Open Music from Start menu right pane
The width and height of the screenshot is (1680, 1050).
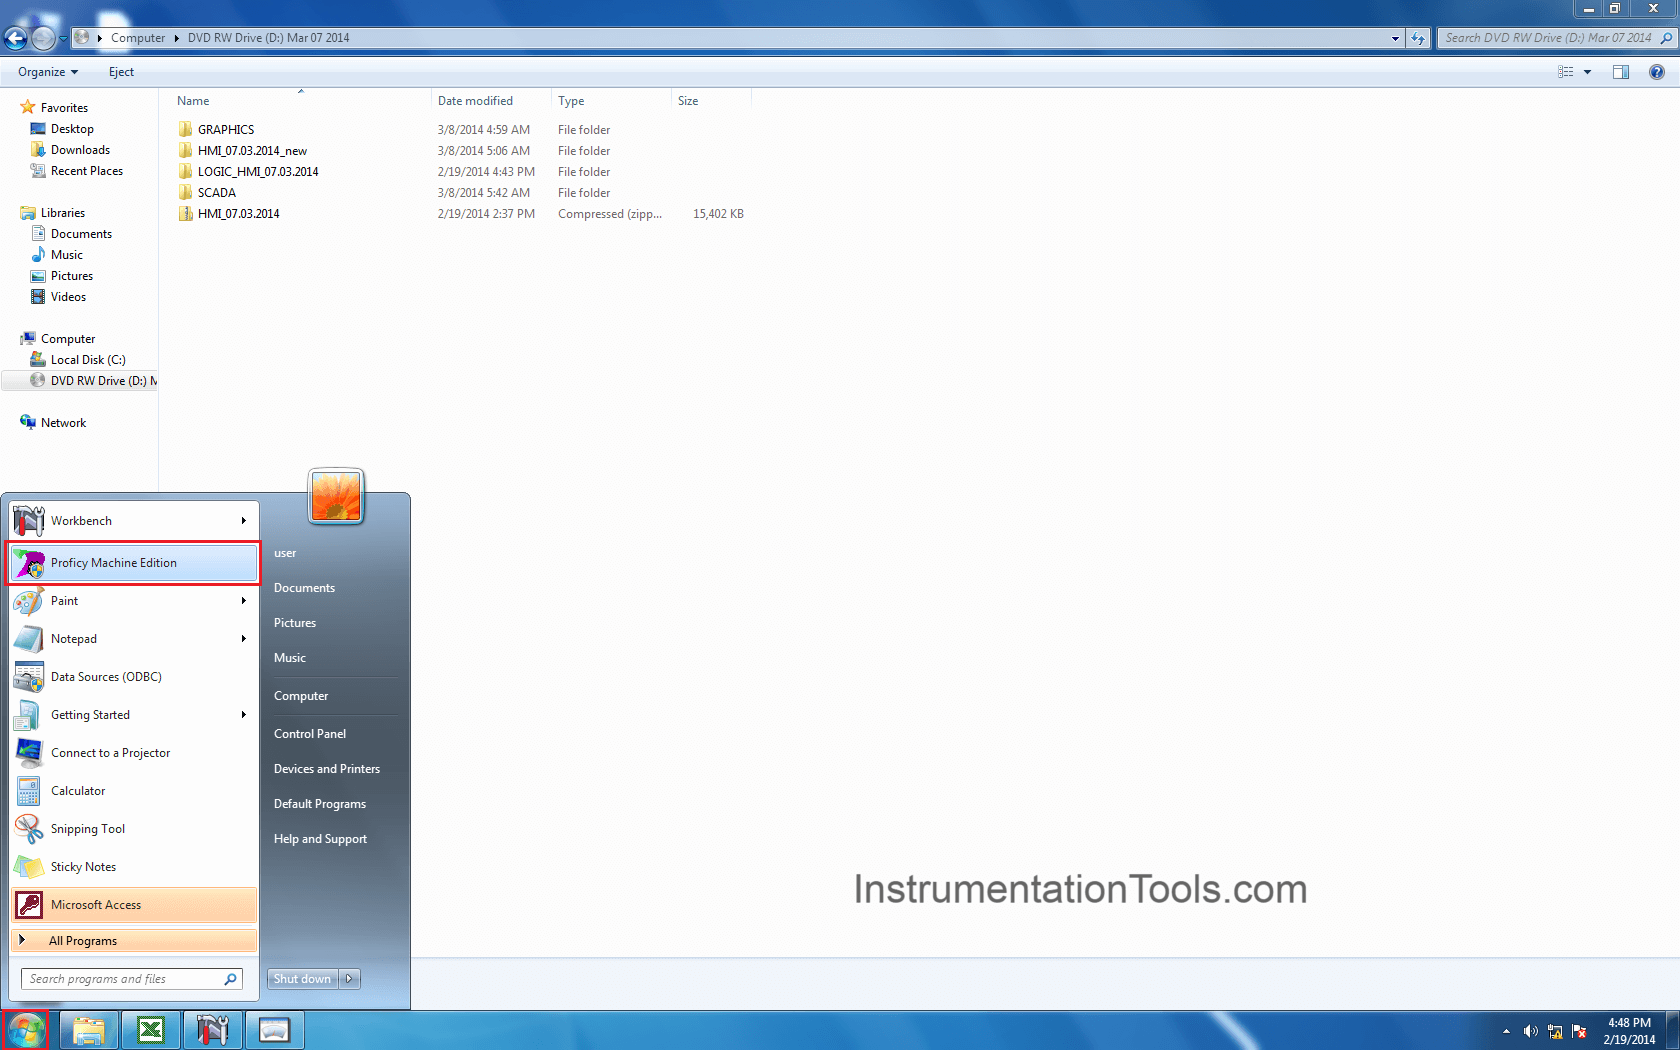tap(290, 658)
